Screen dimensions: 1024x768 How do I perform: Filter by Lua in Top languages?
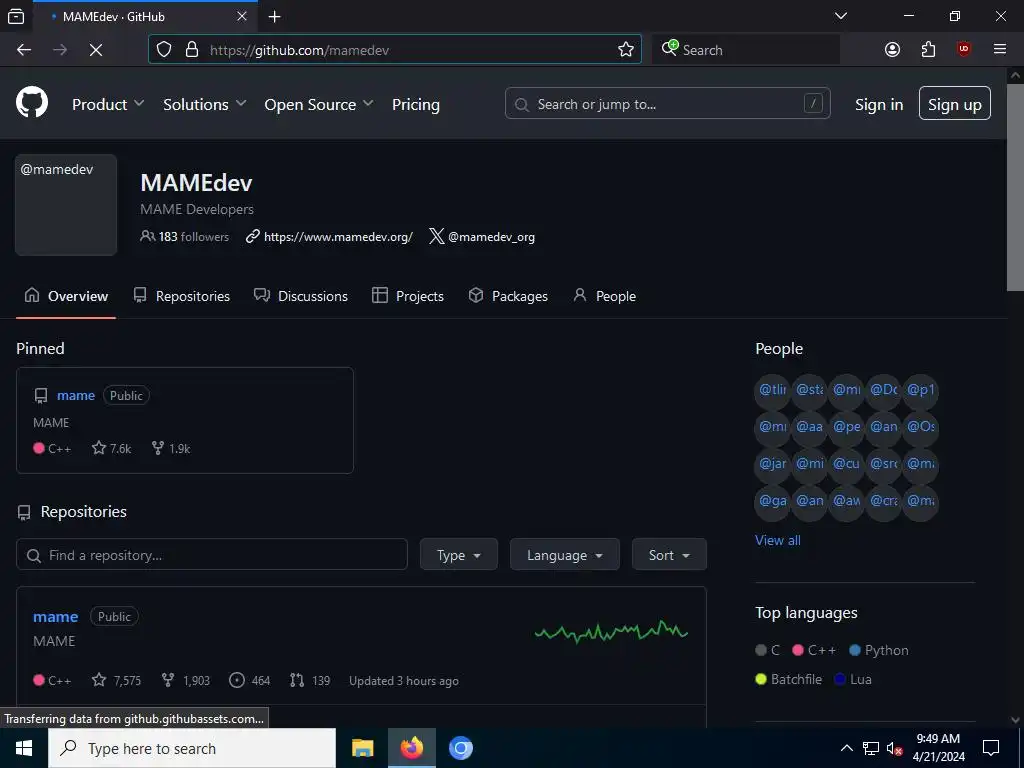pyautogui.click(x=853, y=679)
